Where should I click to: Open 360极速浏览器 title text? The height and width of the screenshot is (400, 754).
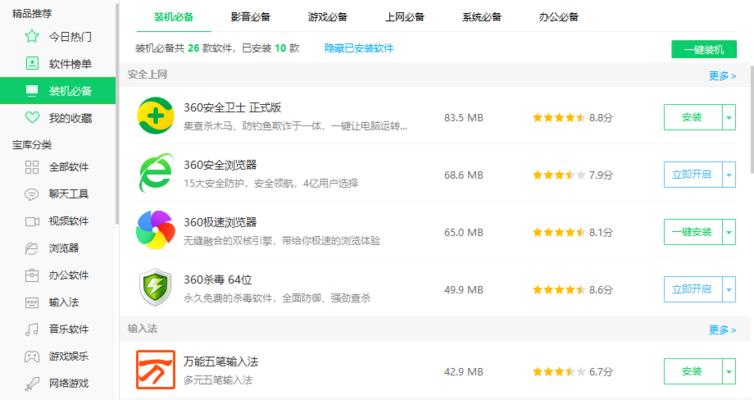click(220, 222)
